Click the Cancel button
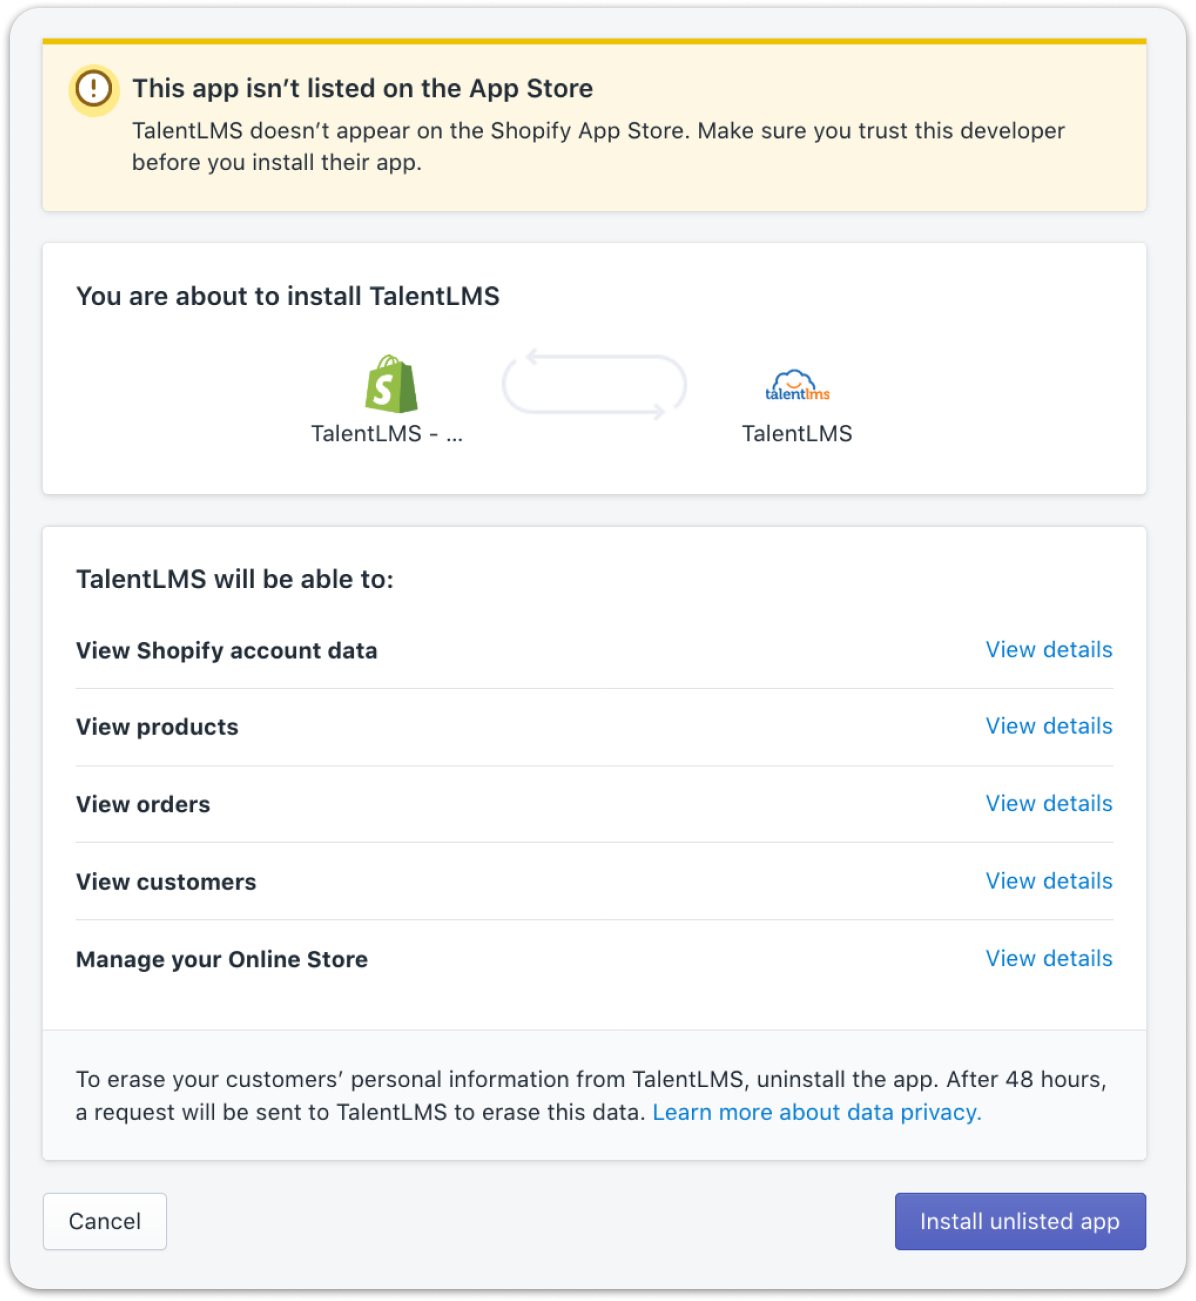The height and width of the screenshot is (1301, 1196). point(105,1221)
